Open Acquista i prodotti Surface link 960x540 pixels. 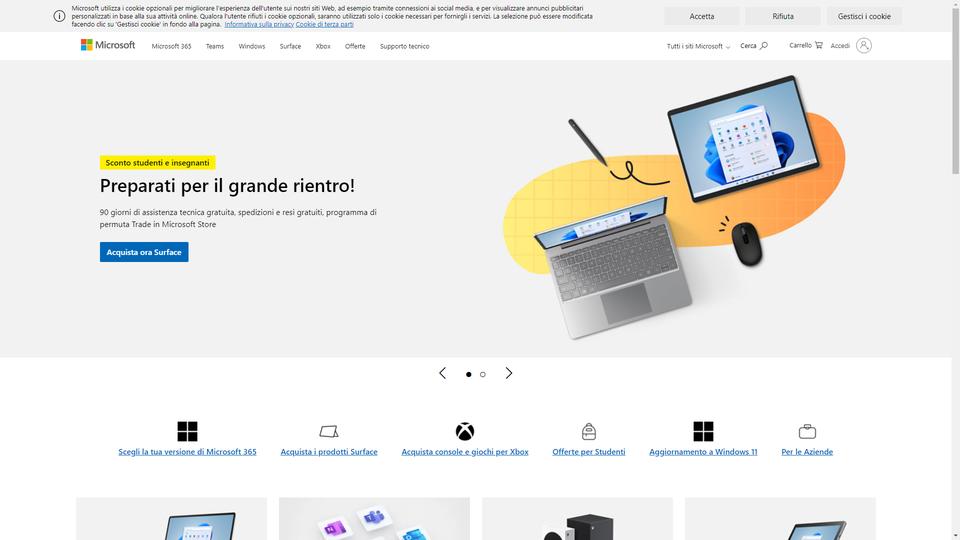pos(329,452)
